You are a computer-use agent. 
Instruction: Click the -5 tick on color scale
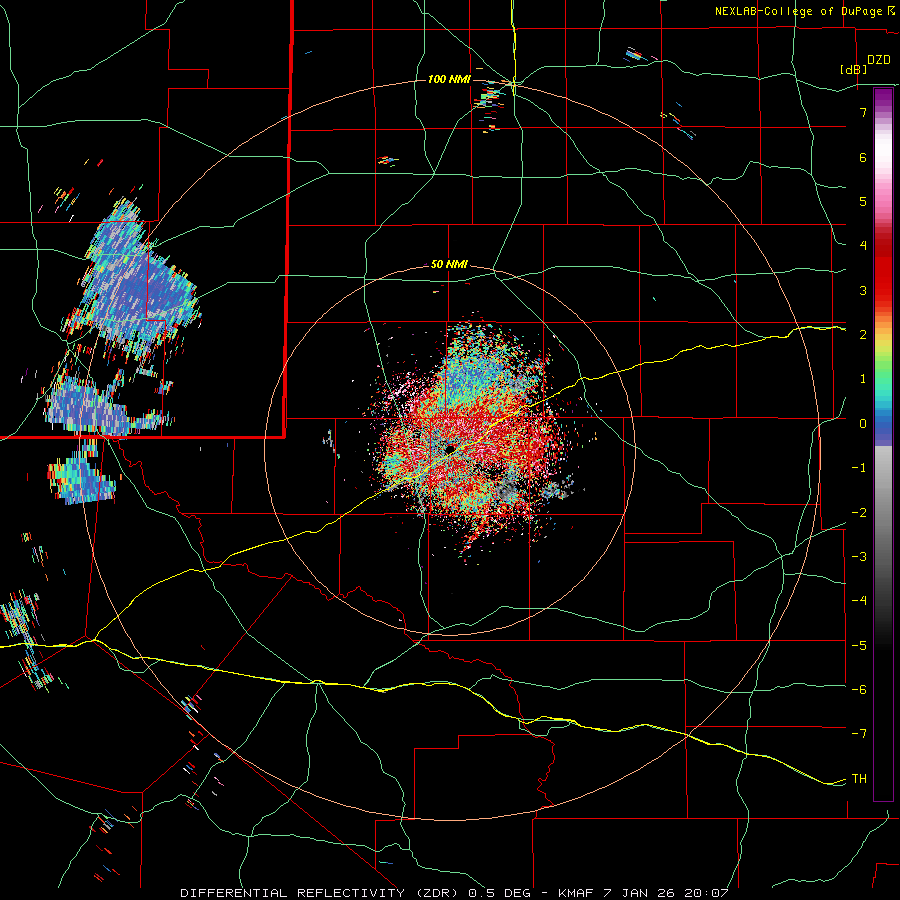pyautogui.click(x=859, y=646)
